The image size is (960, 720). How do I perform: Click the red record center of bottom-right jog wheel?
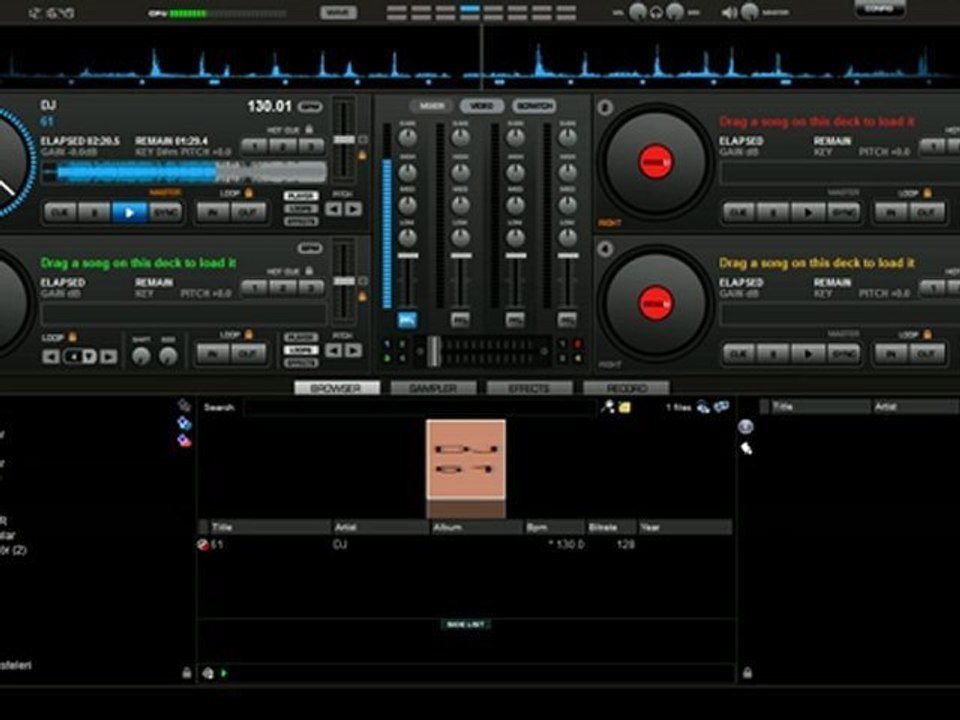[656, 304]
